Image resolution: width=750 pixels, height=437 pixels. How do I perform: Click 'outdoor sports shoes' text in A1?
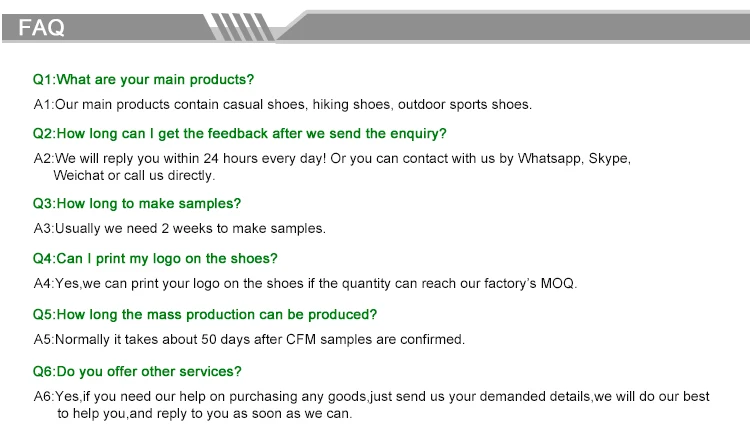[x=464, y=104]
